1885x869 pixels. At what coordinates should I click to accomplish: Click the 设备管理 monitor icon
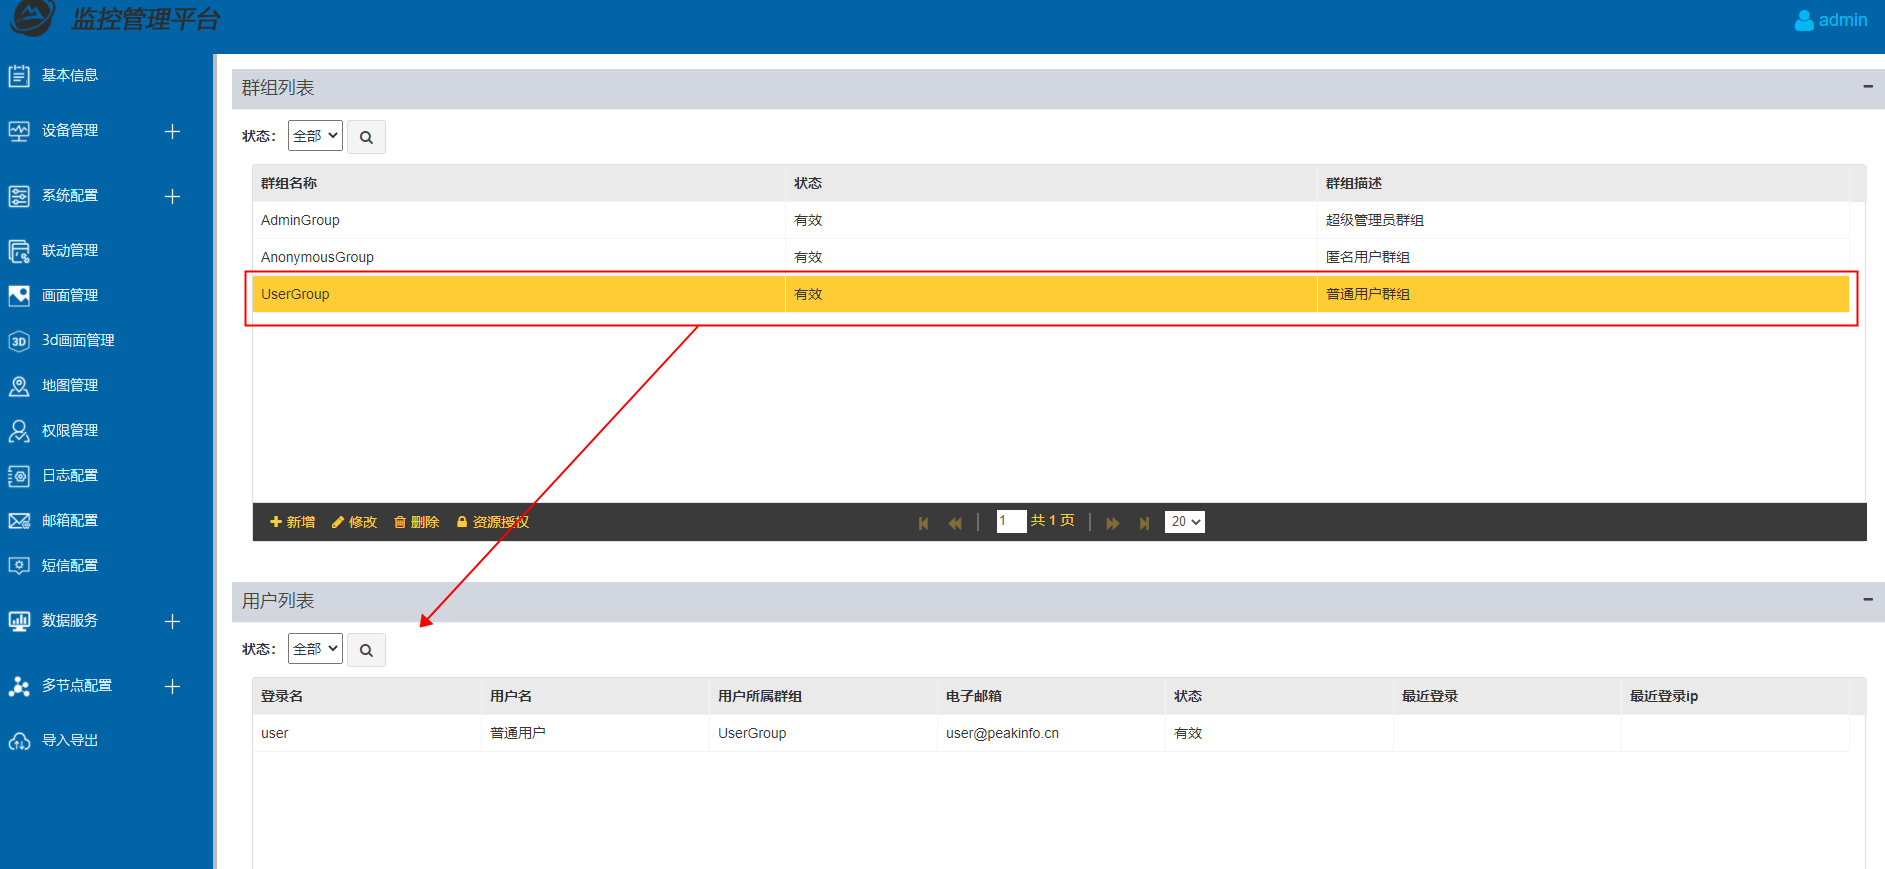pos(19,131)
